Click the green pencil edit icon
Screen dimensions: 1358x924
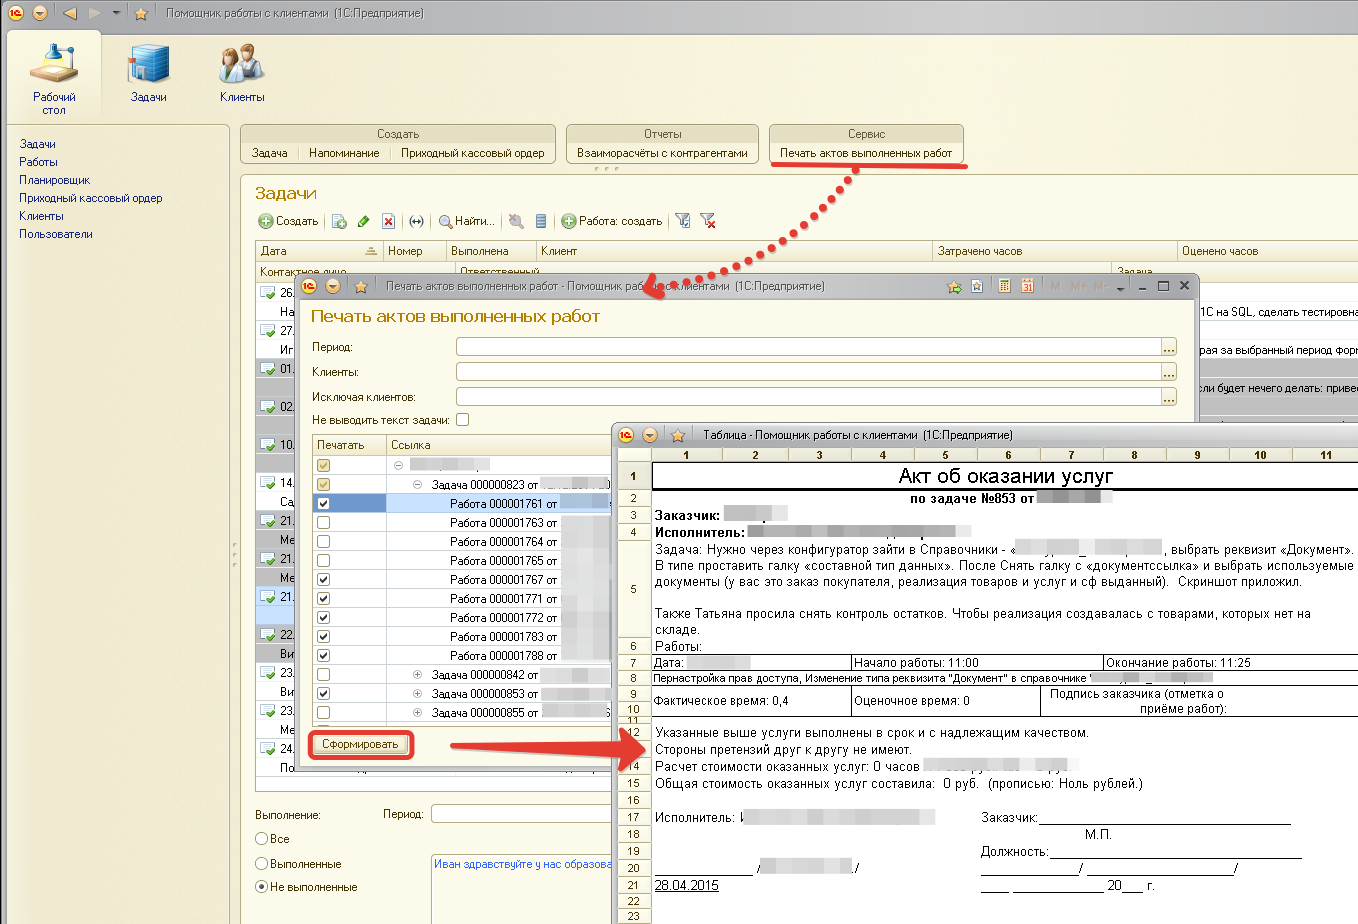363,221
